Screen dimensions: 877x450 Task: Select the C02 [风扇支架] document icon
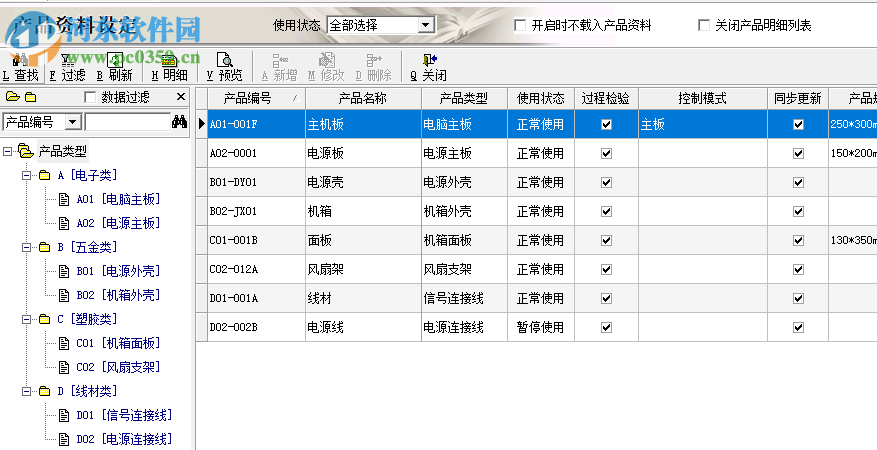click(x=64, y=367)
